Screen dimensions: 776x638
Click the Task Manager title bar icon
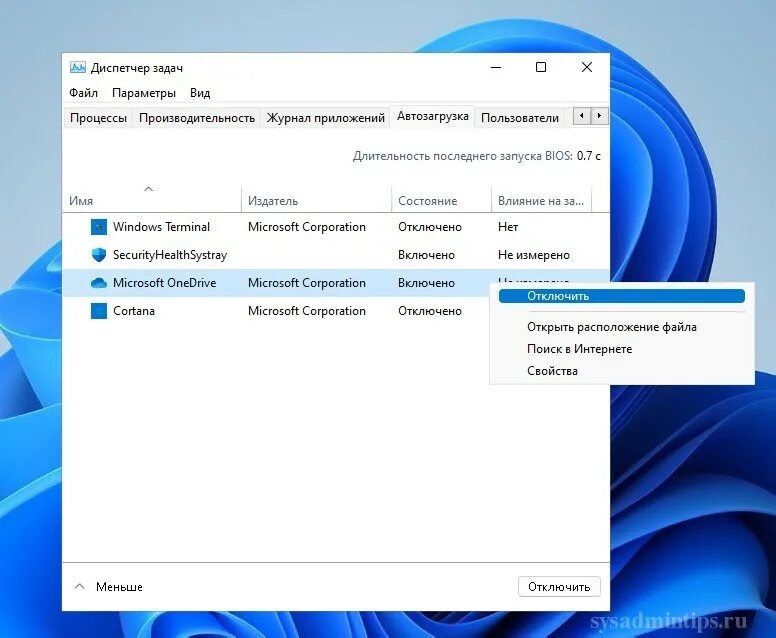pos(77,67)
